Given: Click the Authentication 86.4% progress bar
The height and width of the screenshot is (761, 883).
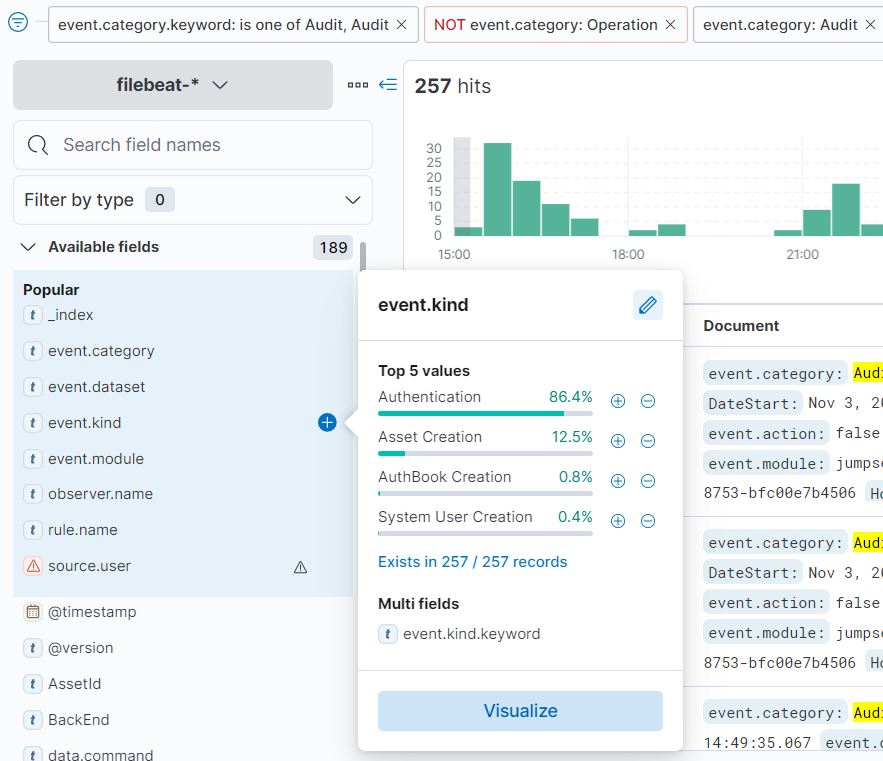Looking at the screenshot, I should pos(485,413).
